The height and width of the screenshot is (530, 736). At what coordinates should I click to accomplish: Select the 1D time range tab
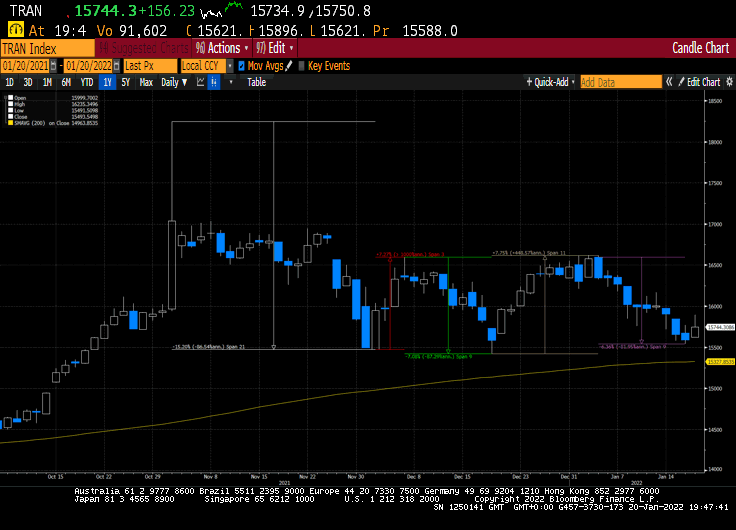coord(9,82)
